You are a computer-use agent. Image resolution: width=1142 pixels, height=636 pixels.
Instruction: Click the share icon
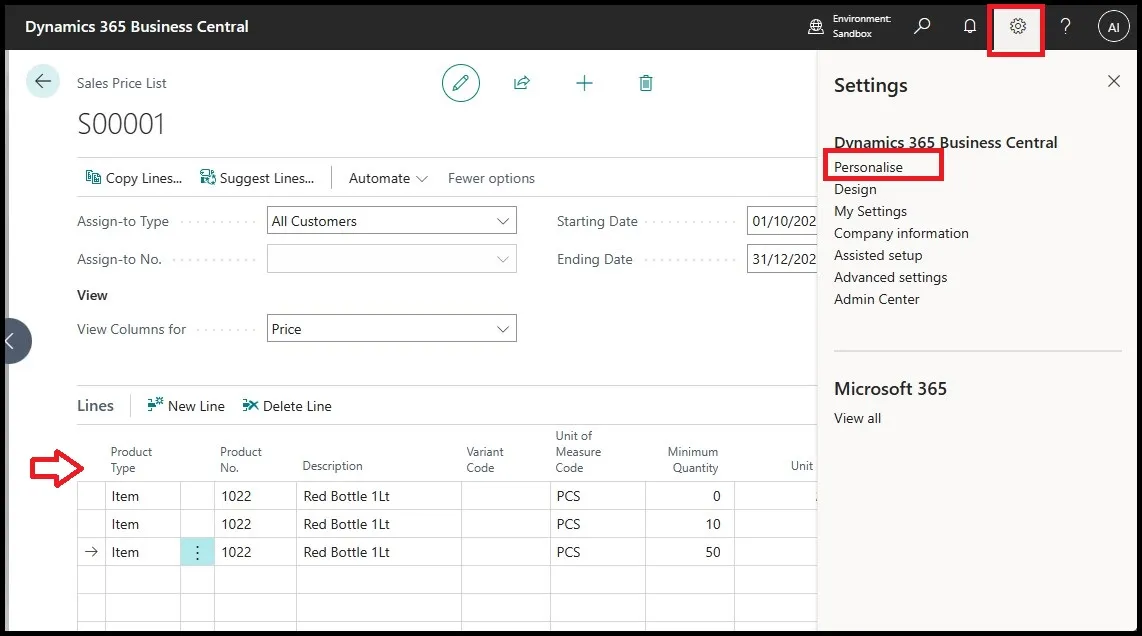[x=521, y=83]
